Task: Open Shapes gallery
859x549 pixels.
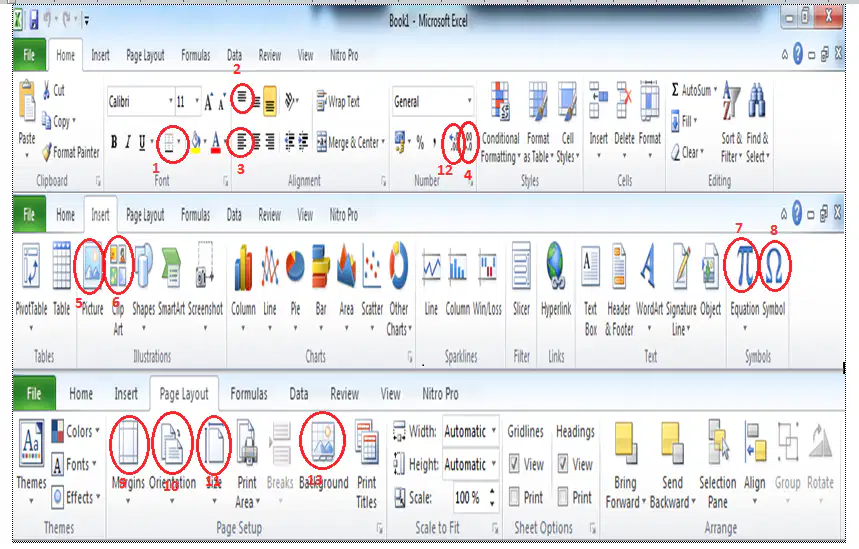Action: (x=144, y=286)
